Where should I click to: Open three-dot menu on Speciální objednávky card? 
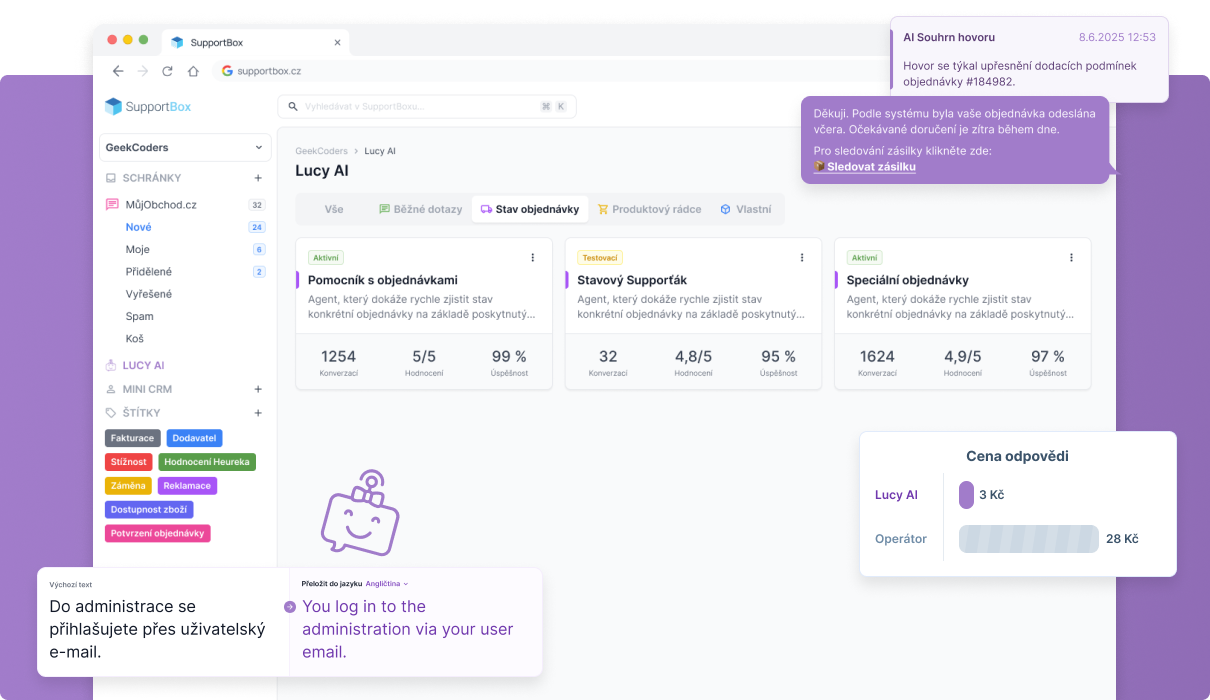pyautogui.click(x=1071, y=257)
